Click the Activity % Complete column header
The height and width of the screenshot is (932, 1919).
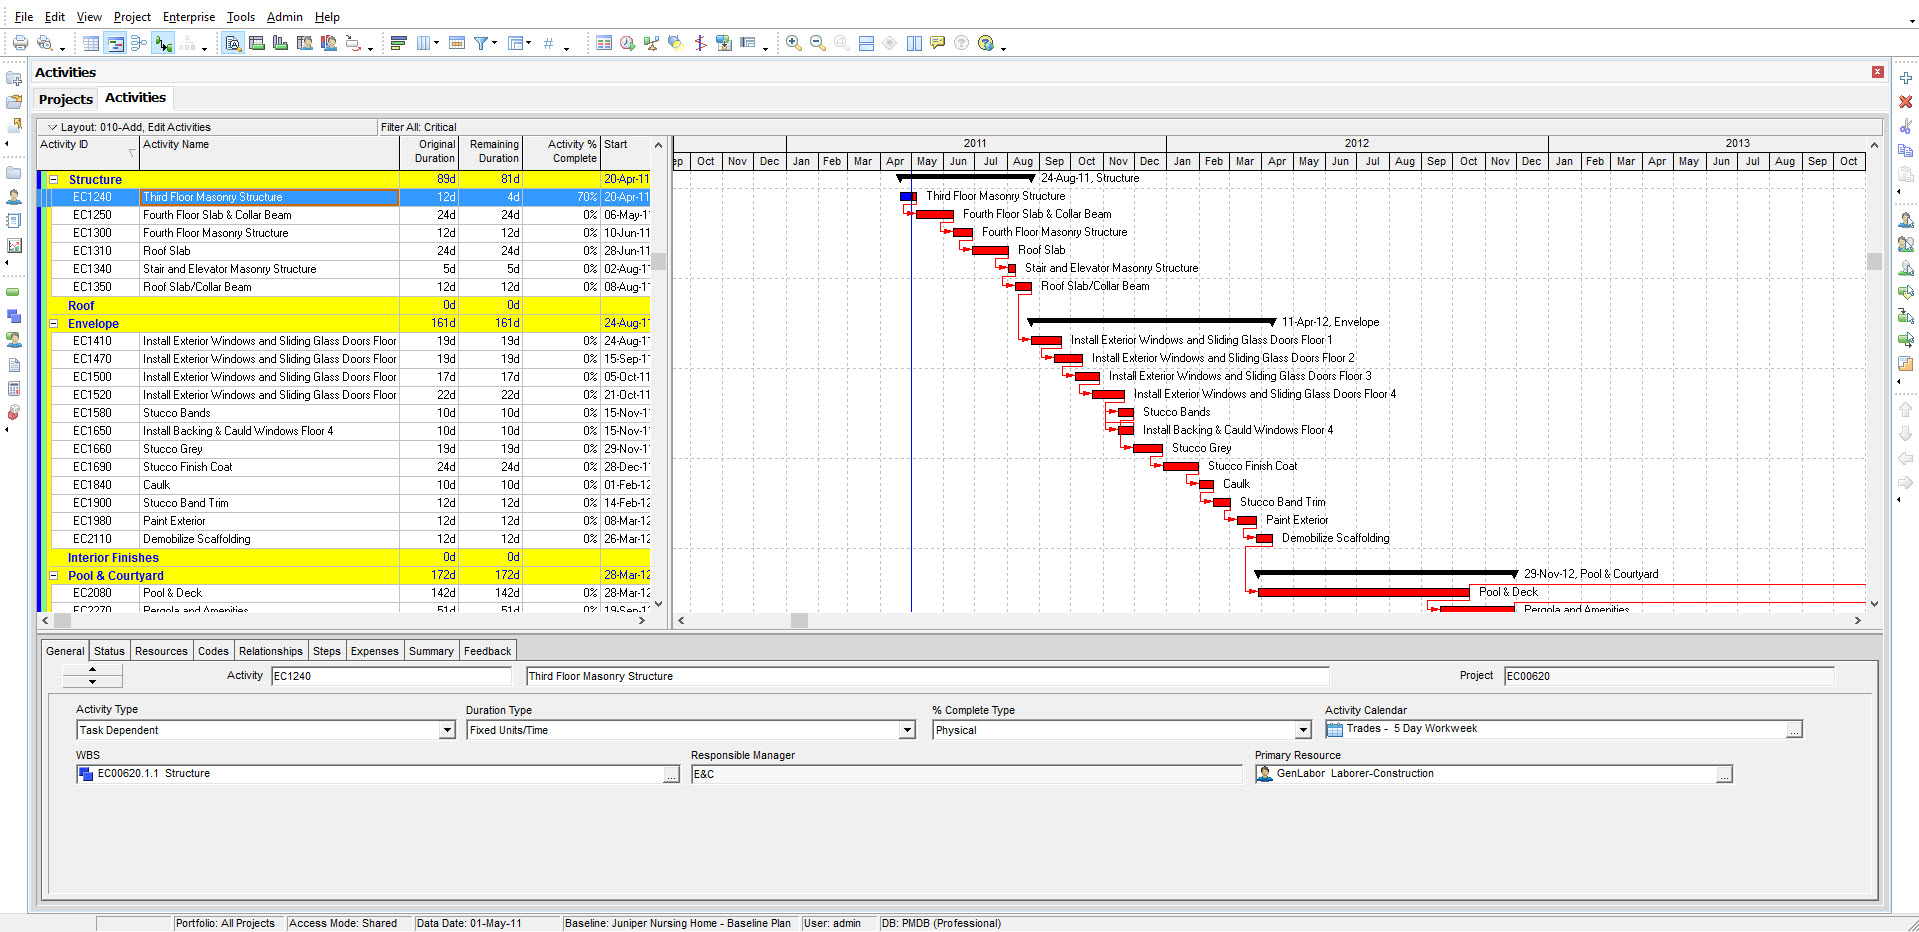point(561,152)
